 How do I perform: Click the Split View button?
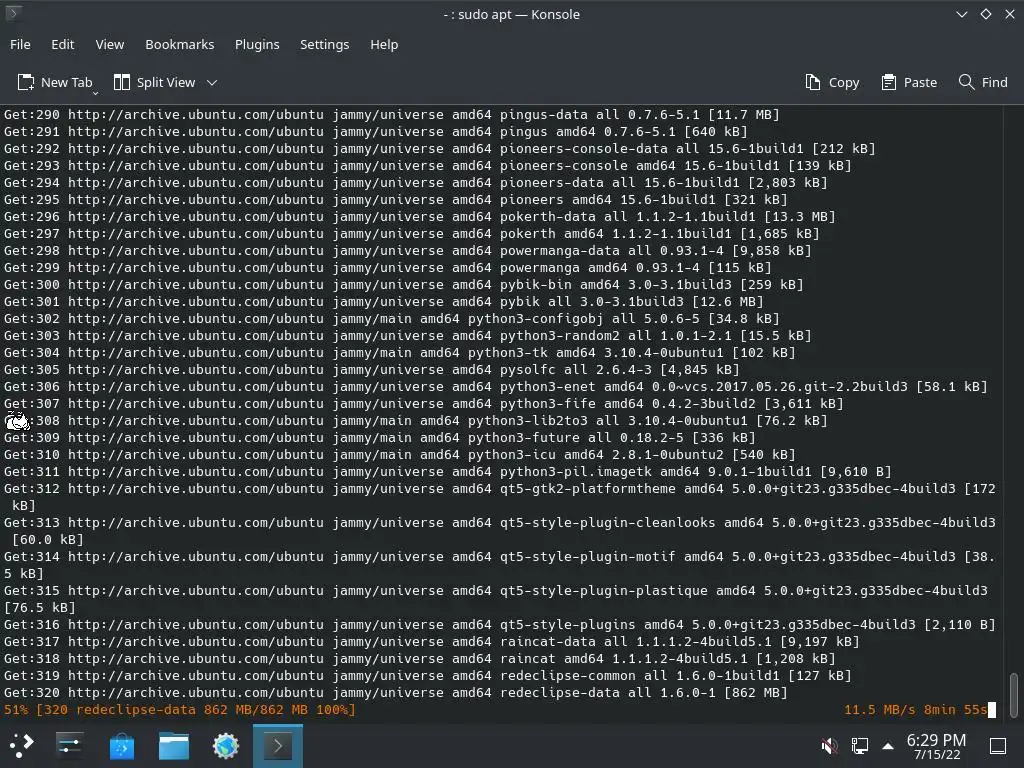pyautogui.click(x=155, y=82)
